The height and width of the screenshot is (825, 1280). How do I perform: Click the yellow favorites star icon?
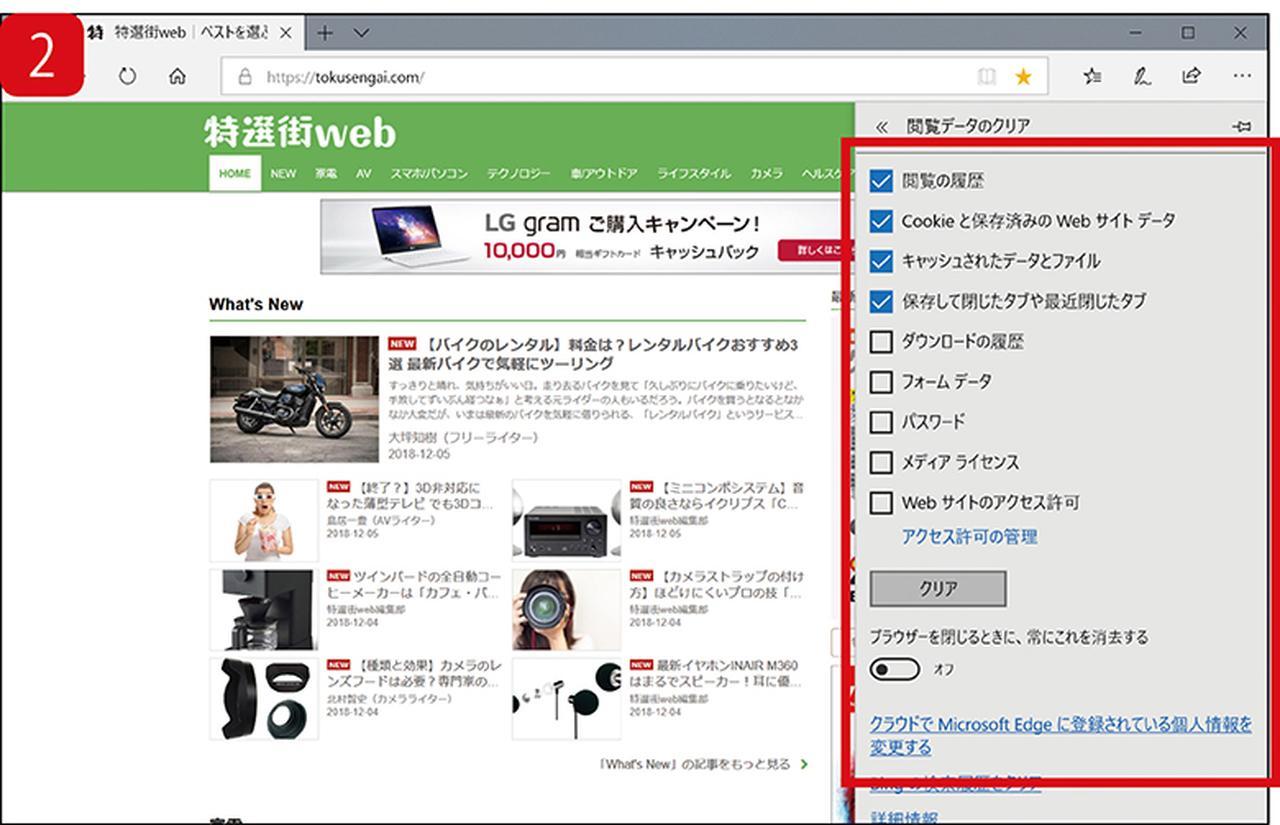pyautogui.click(x=1023, y=76)
